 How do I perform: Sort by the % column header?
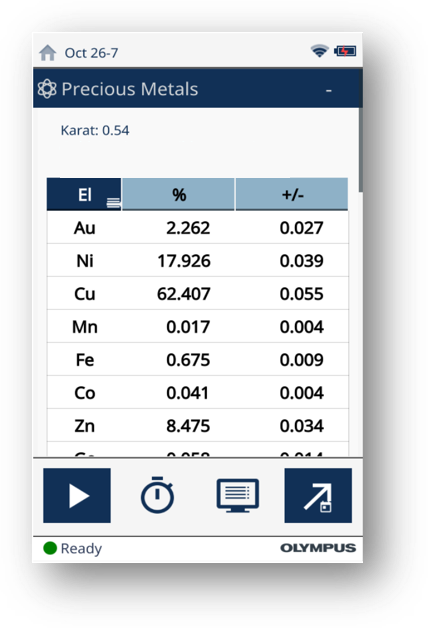click(x=179, y=195)
